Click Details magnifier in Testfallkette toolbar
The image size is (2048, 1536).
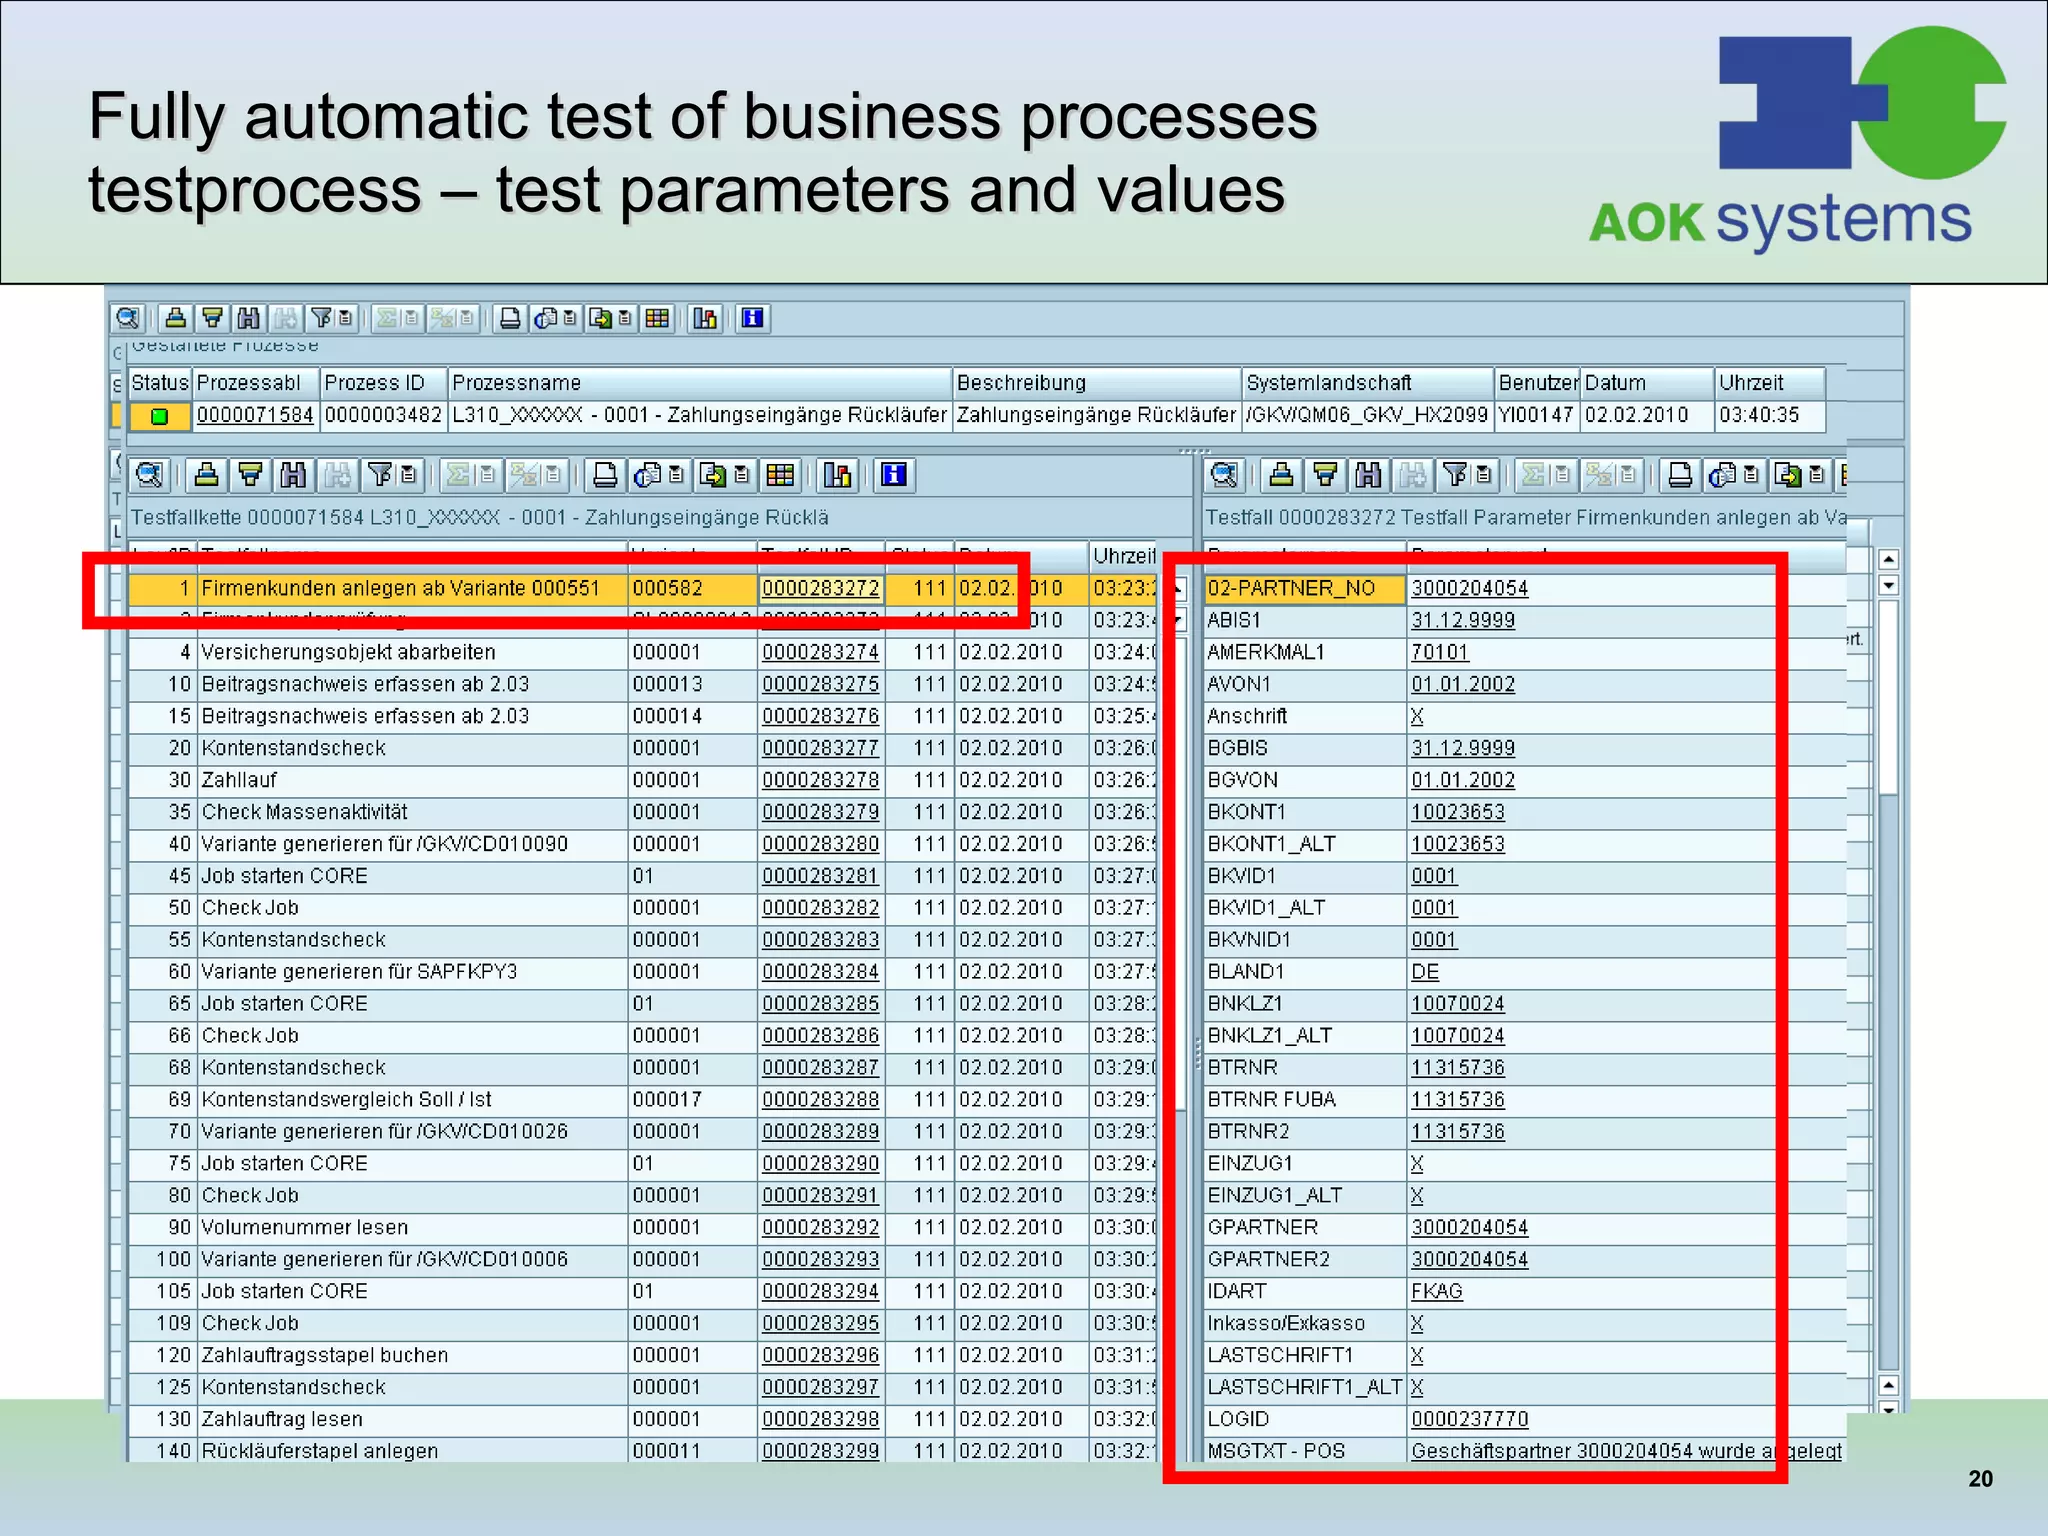click(149, 474)
